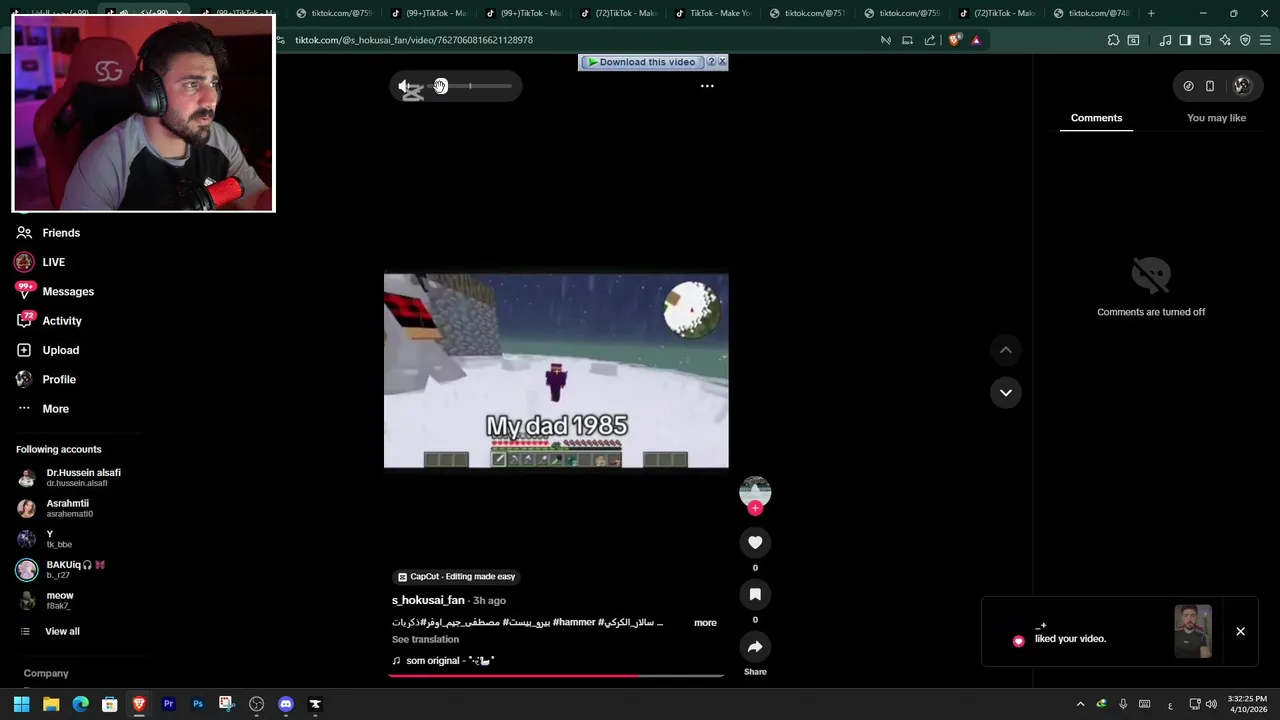Open the thumbnail in the liked notification
The height and width of the screenshot is (720, 1280).
(1192, 631)
